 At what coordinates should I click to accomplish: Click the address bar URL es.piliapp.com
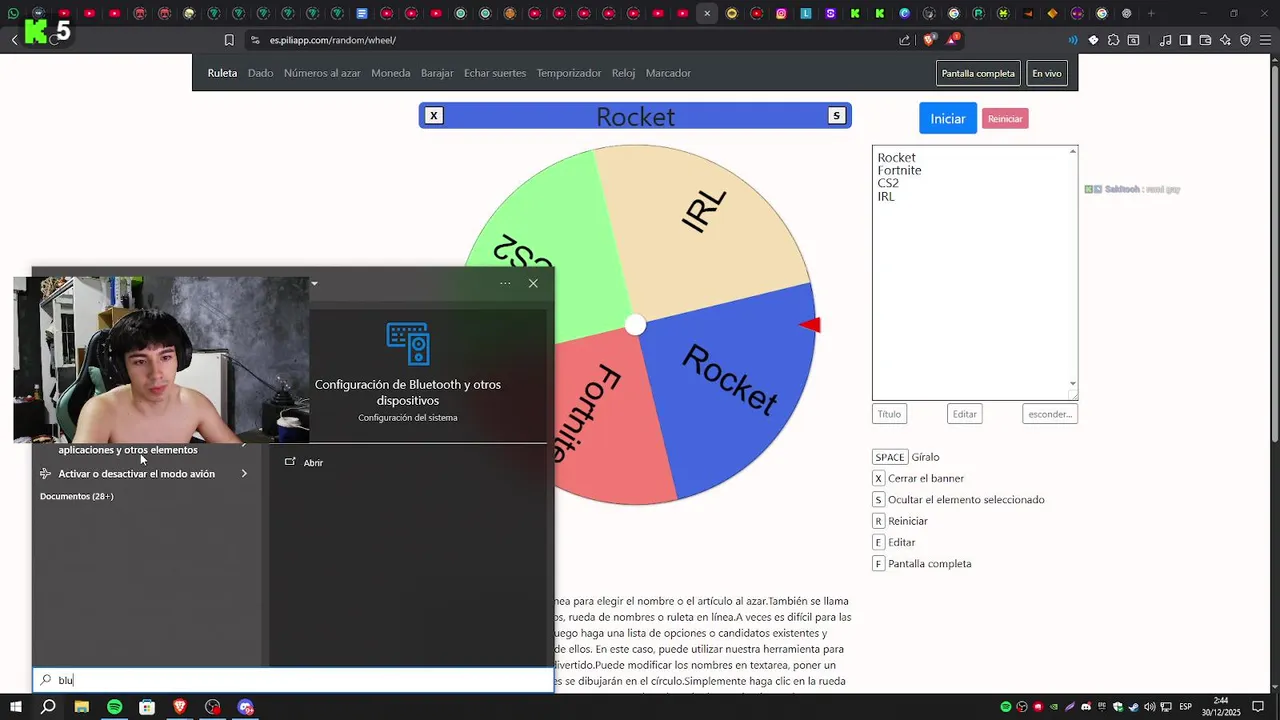pos(332,40)
